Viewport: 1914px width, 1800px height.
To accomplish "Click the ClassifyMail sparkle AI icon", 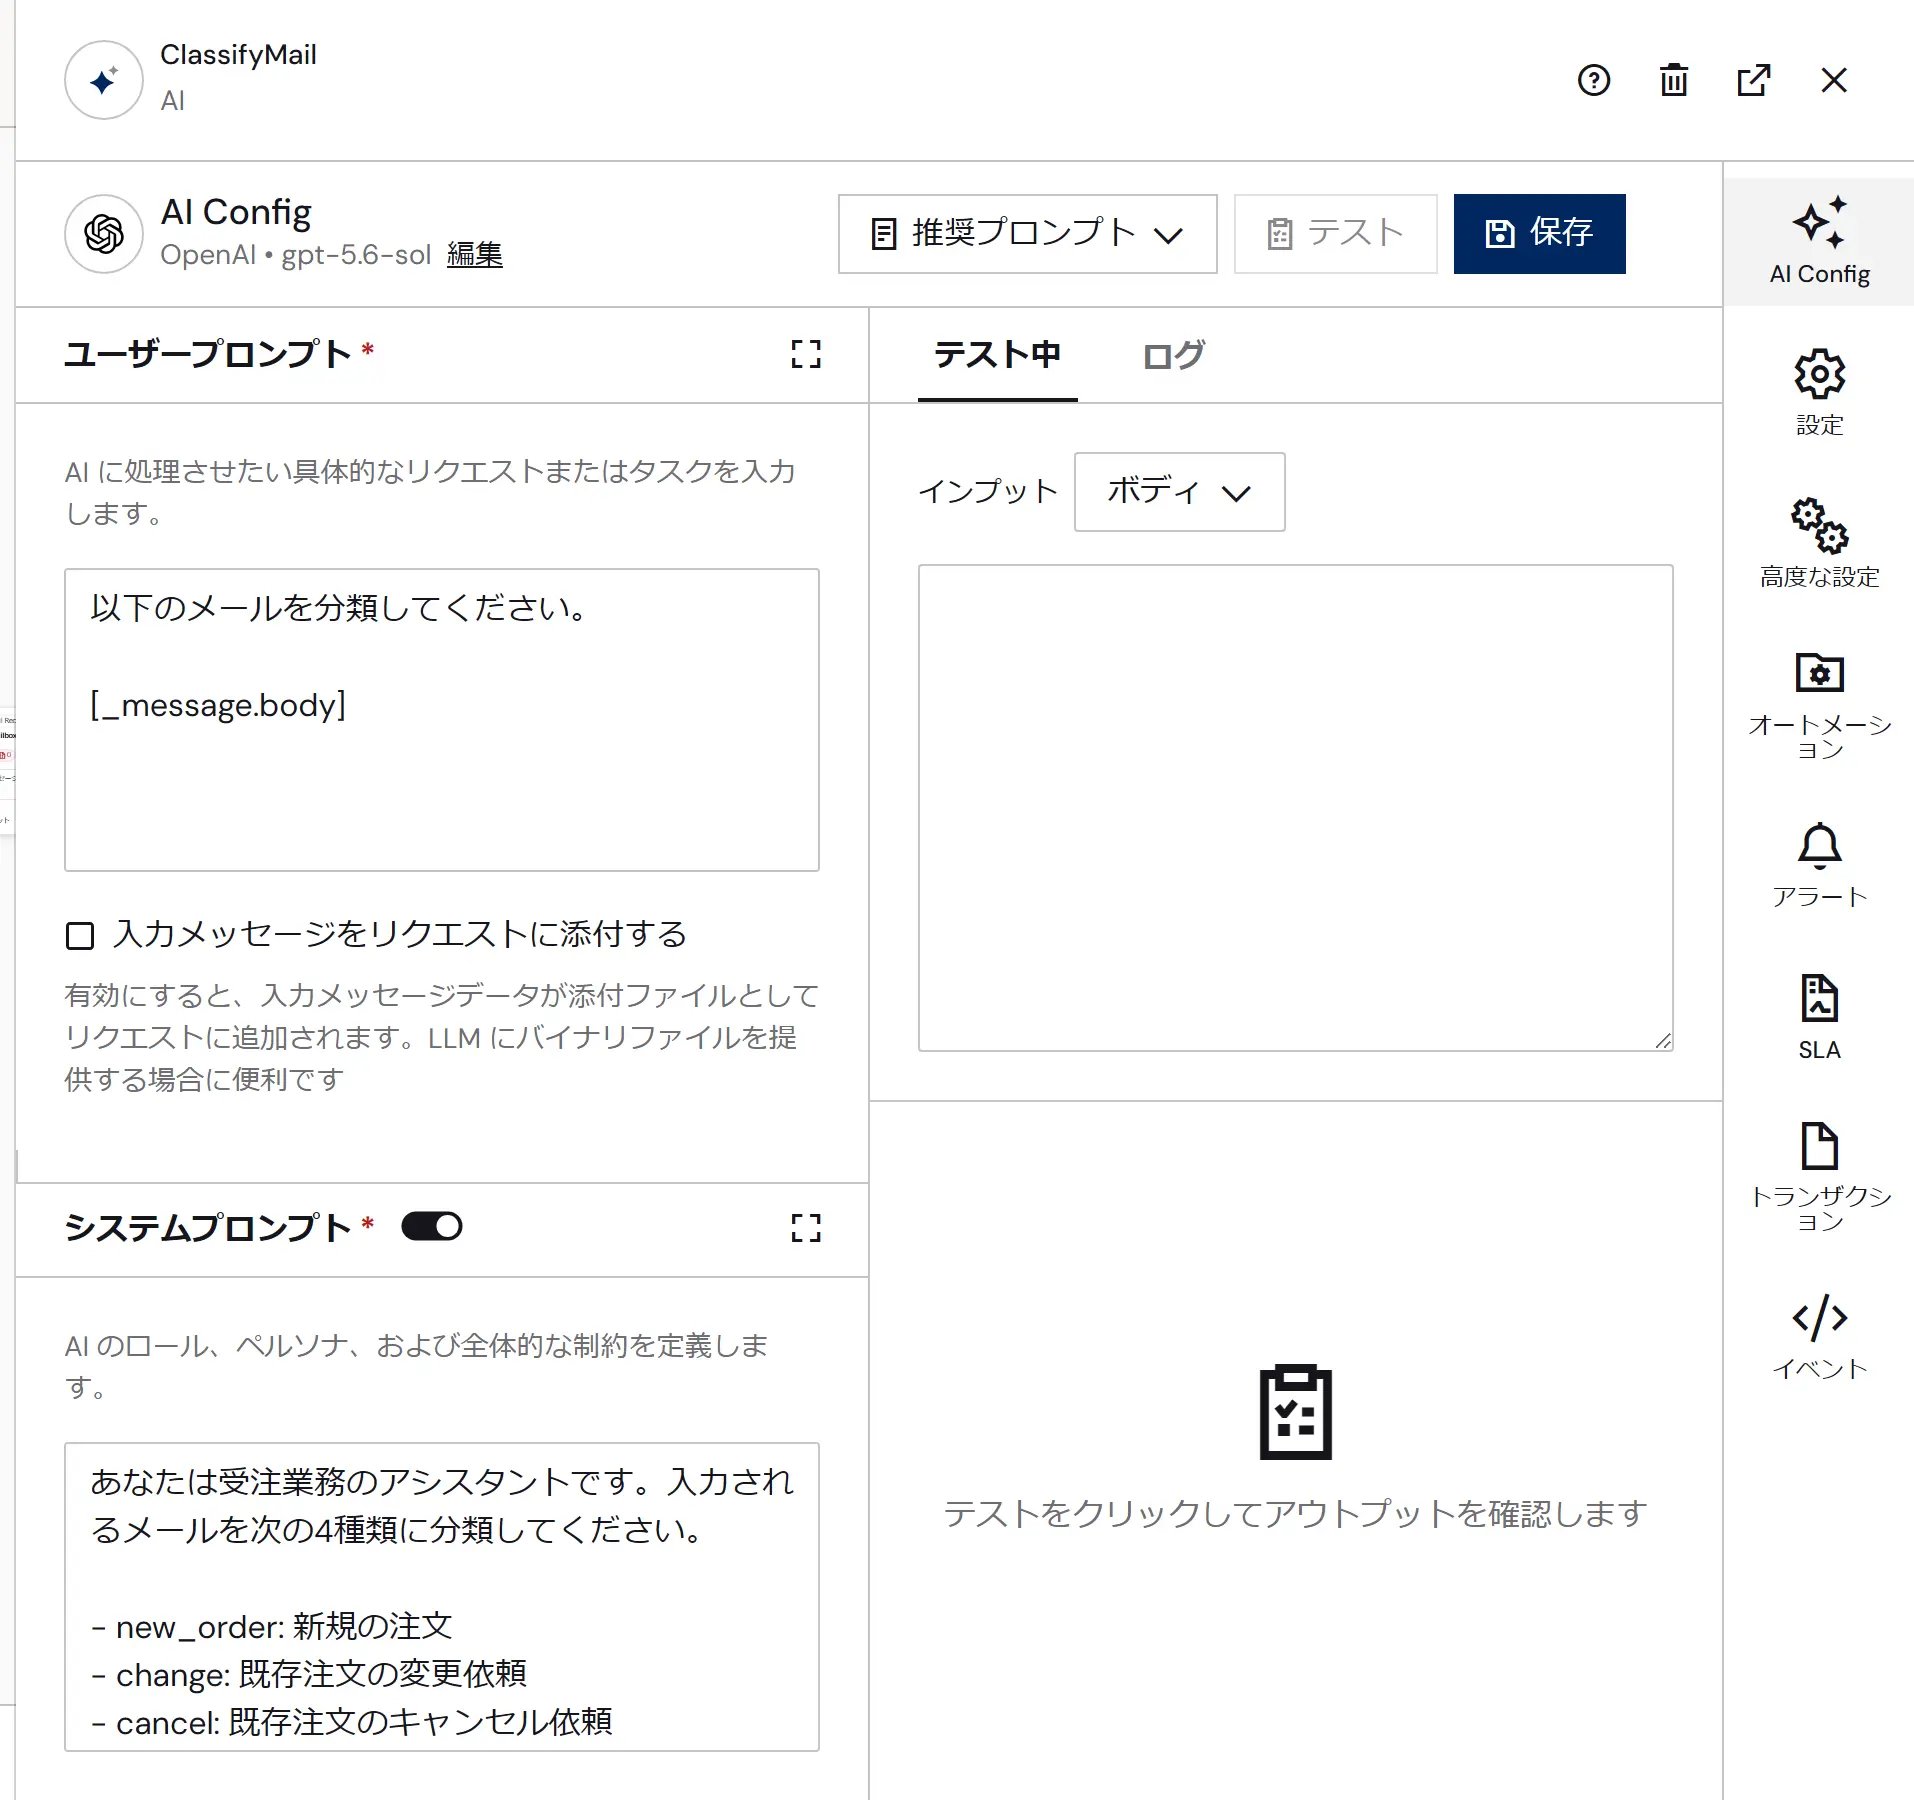I will (104, 80).
